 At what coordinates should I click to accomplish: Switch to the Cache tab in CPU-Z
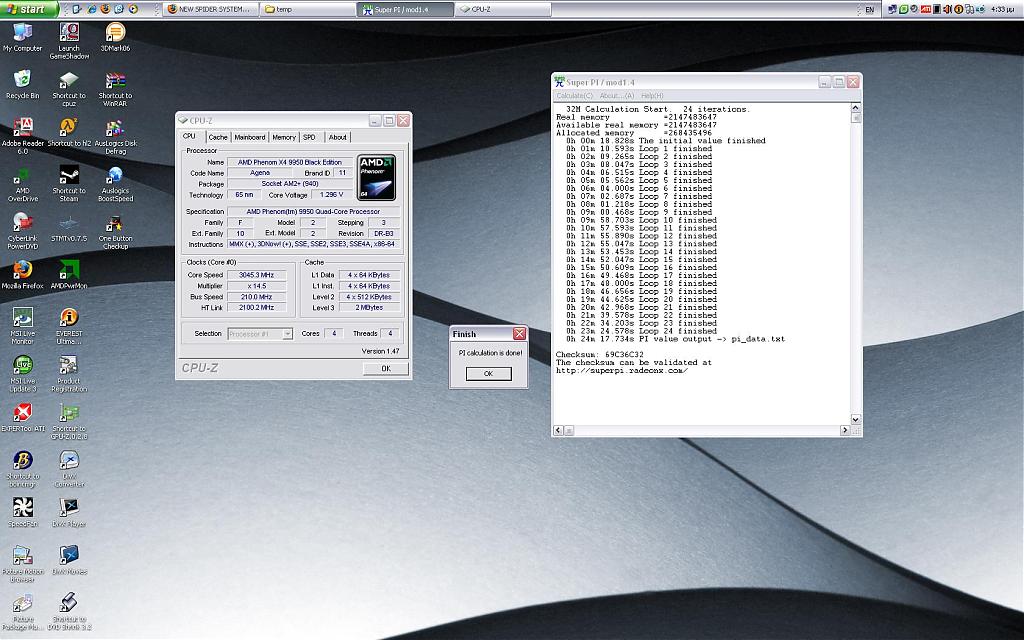point(218,137)
